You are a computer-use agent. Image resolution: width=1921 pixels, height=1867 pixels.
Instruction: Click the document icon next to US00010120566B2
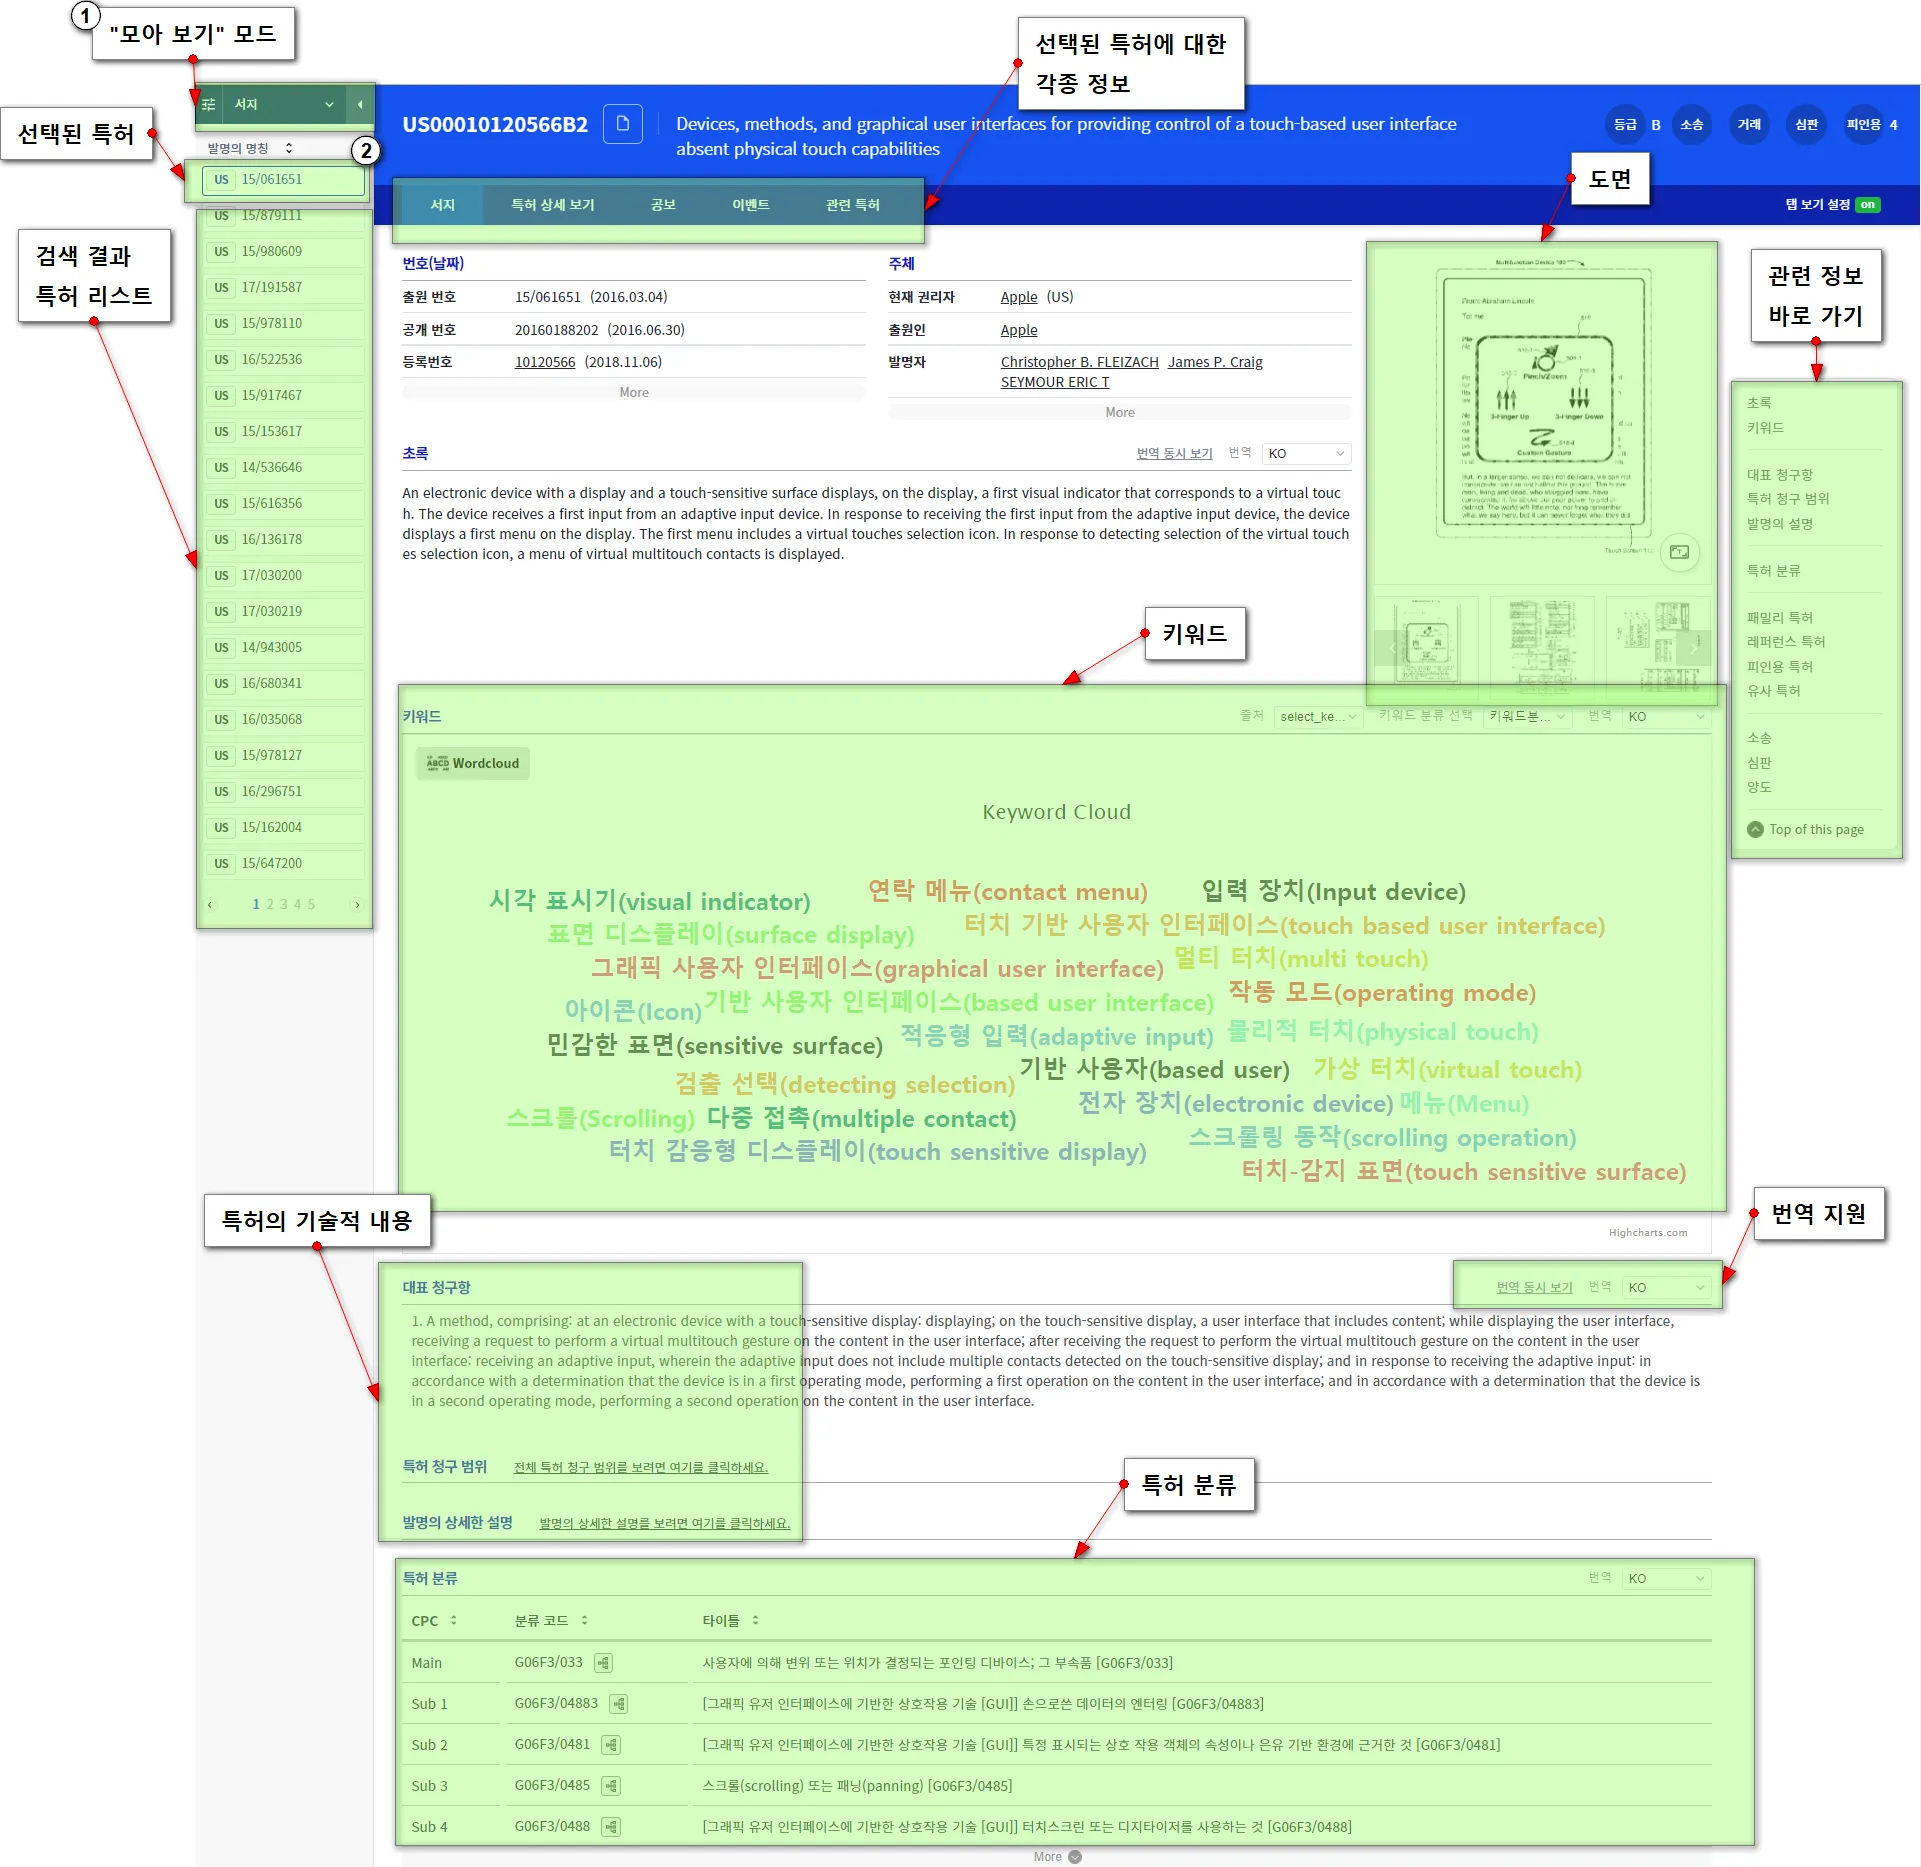click(623, 124)
